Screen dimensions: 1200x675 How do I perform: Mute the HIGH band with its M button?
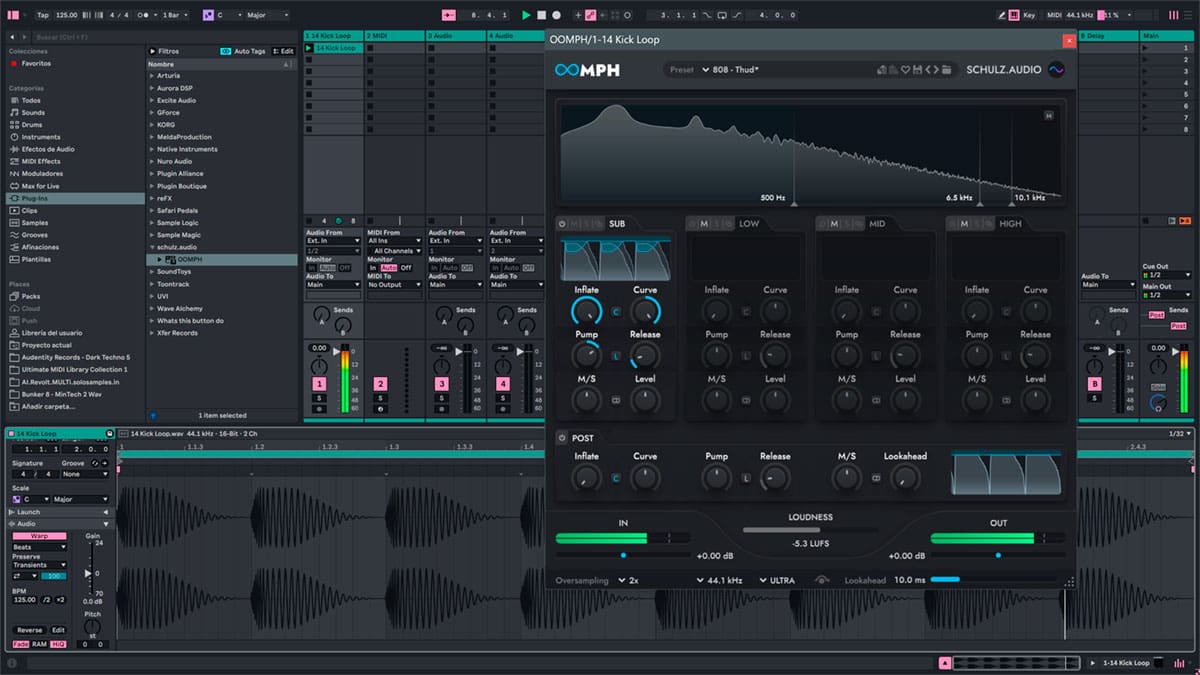964,224
